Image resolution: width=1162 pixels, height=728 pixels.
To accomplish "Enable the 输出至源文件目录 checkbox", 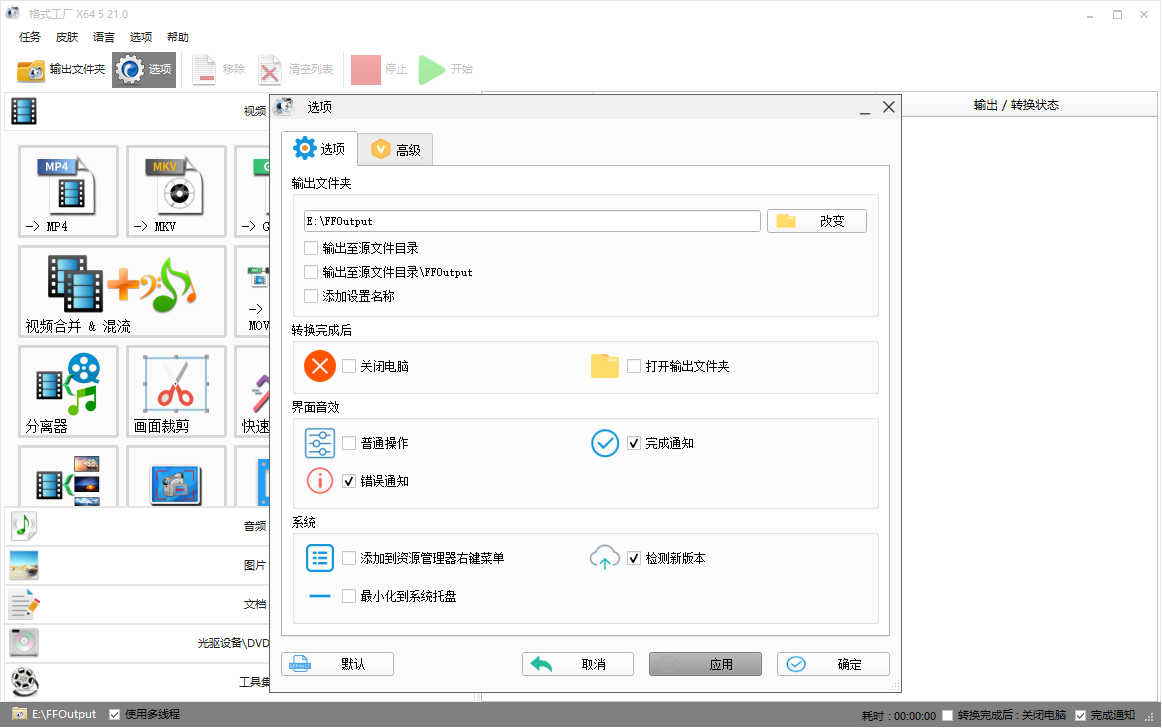I will [x=310, y=248].
